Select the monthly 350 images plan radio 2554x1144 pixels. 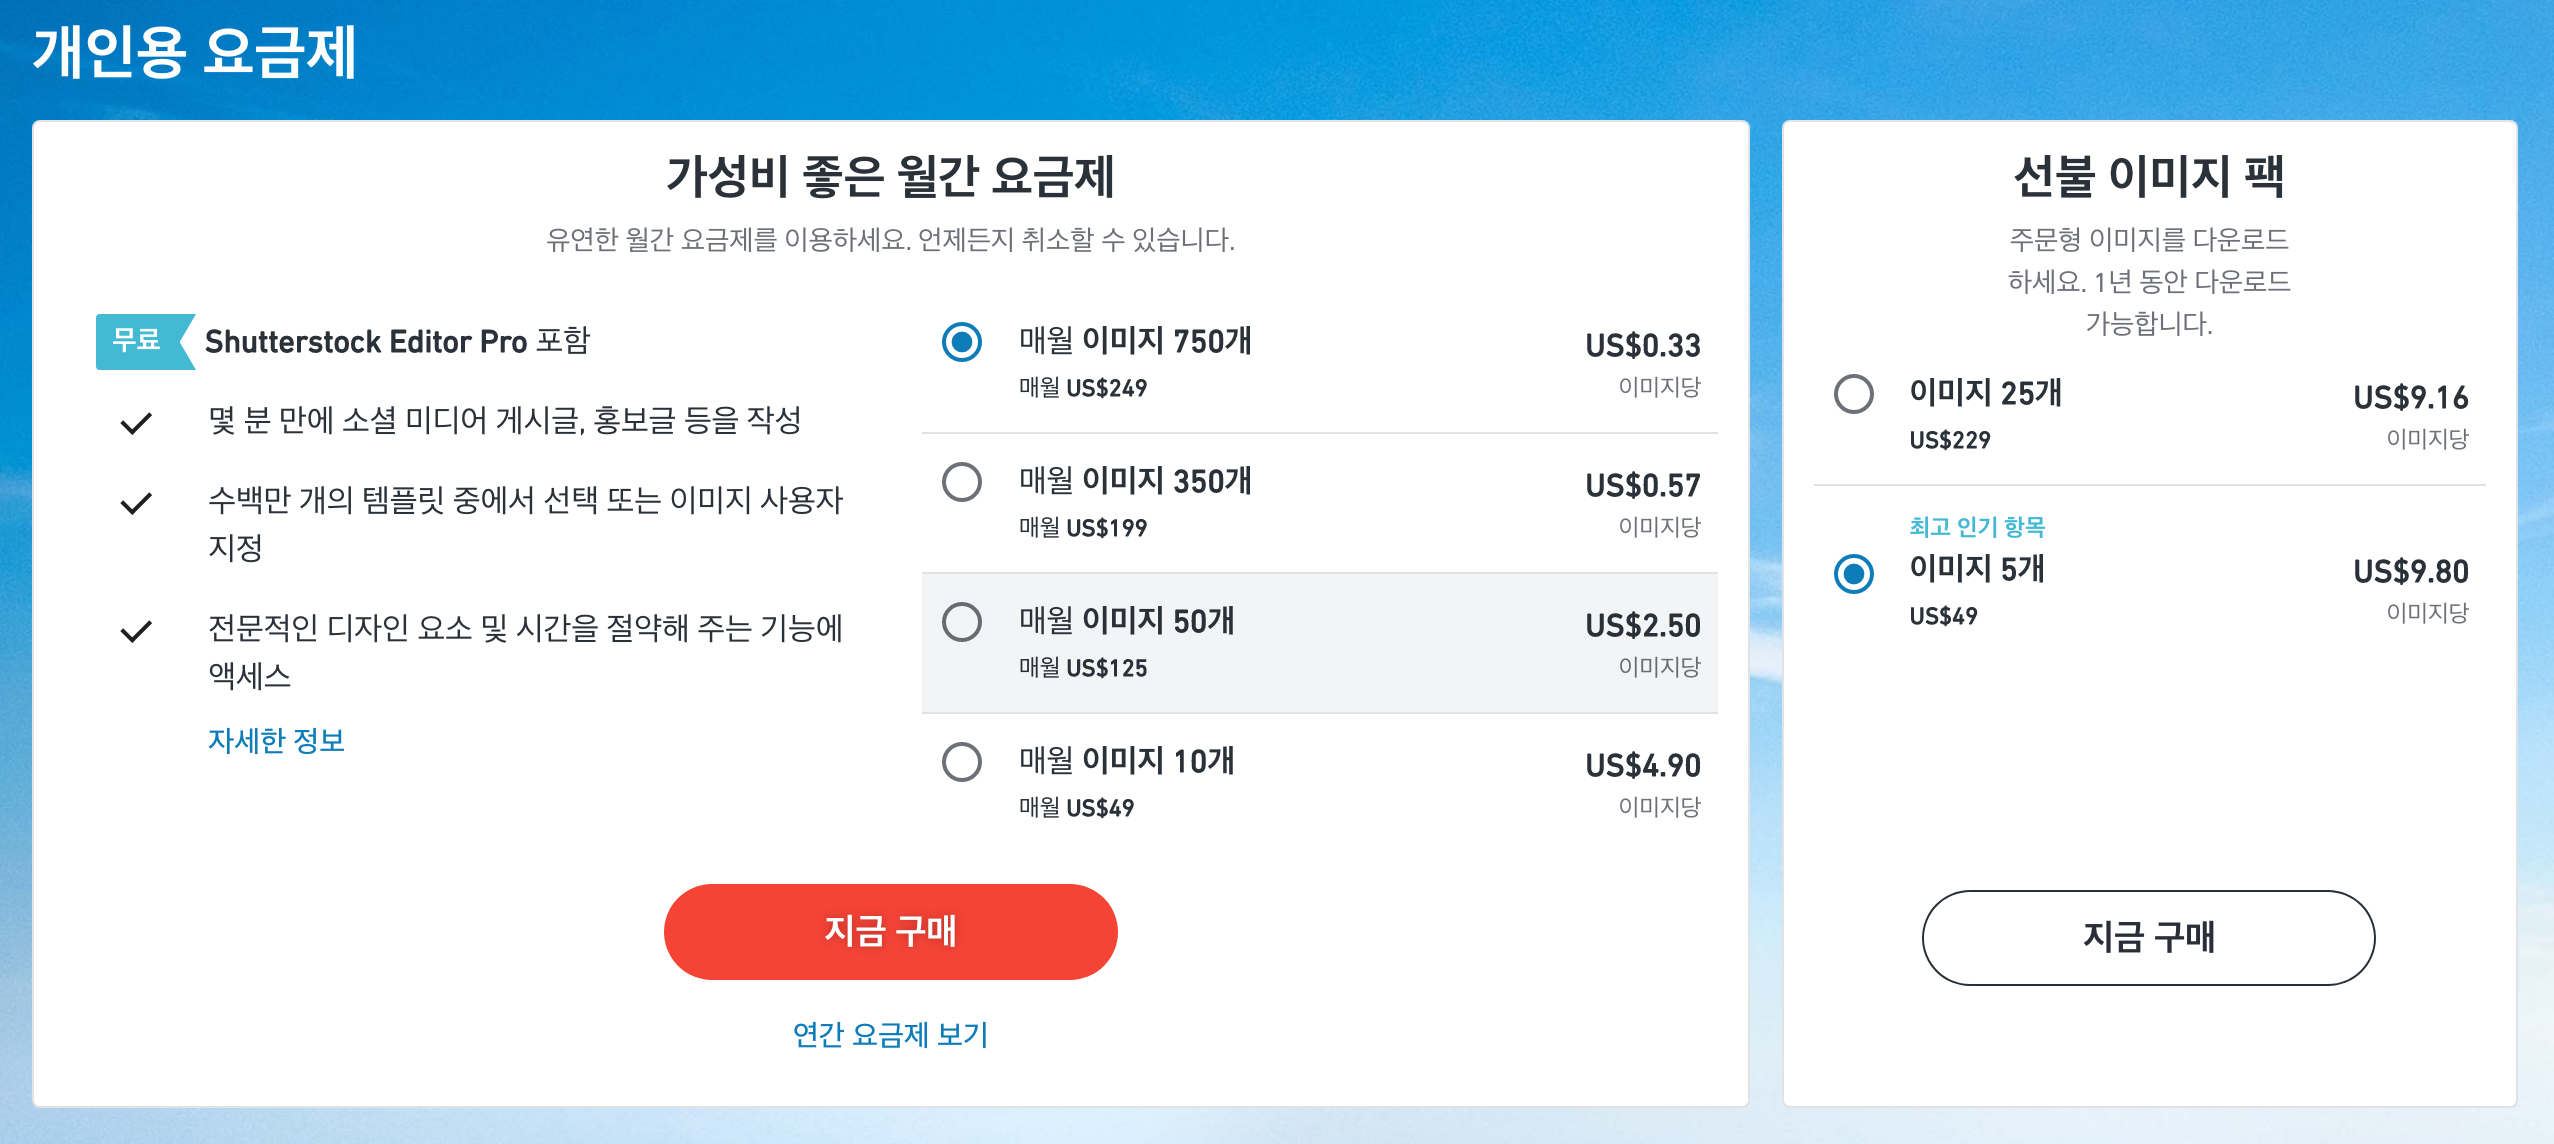pyautogui.click(x=962, y=482)
